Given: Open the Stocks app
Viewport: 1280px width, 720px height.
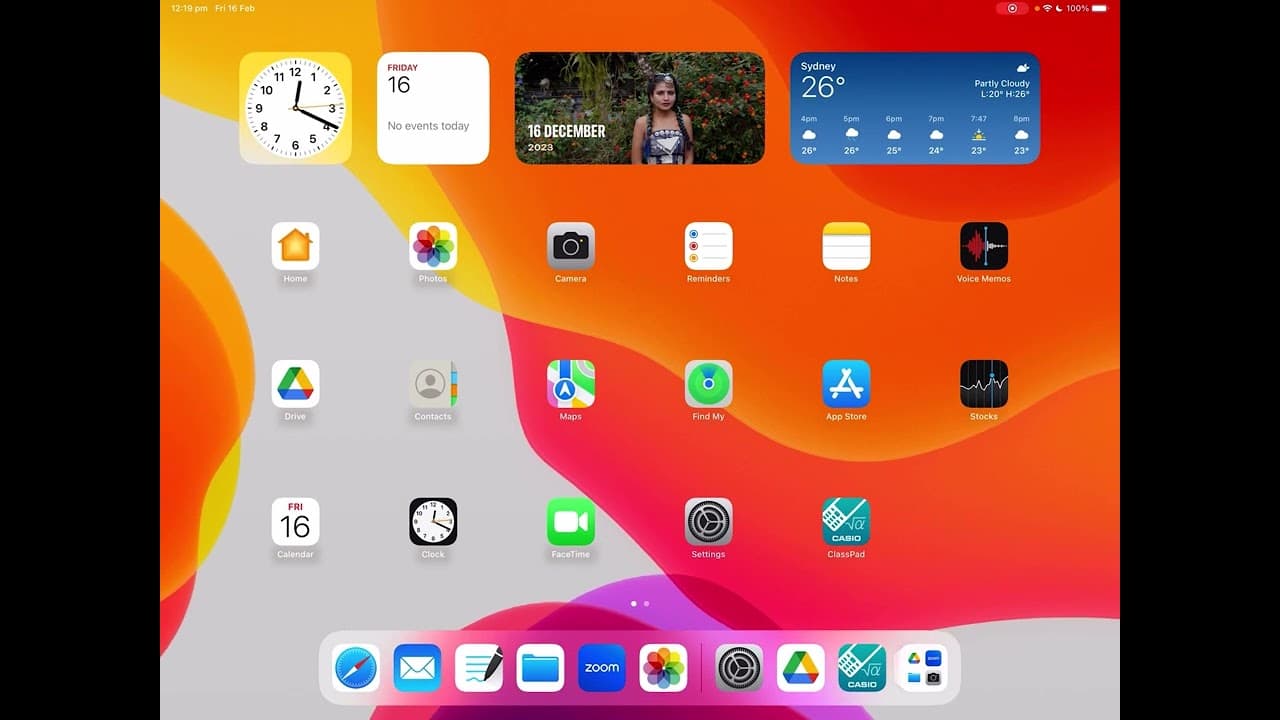Looking at the screenshot, I should (984, 384).
